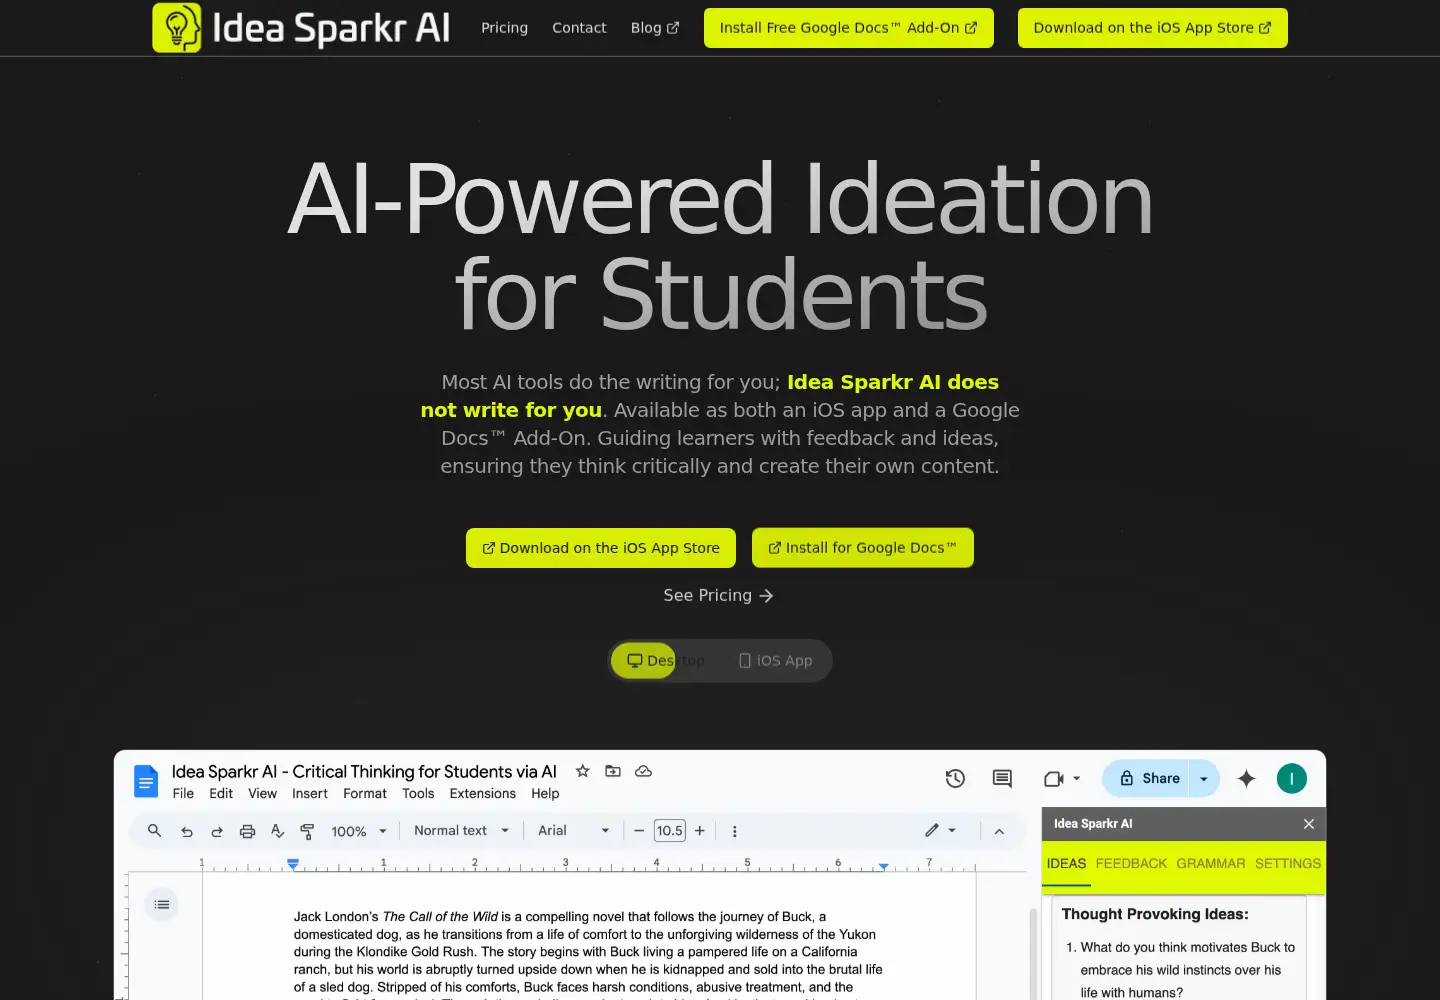
Task: Follow the See Pricing arrow link
Action: 719,595
